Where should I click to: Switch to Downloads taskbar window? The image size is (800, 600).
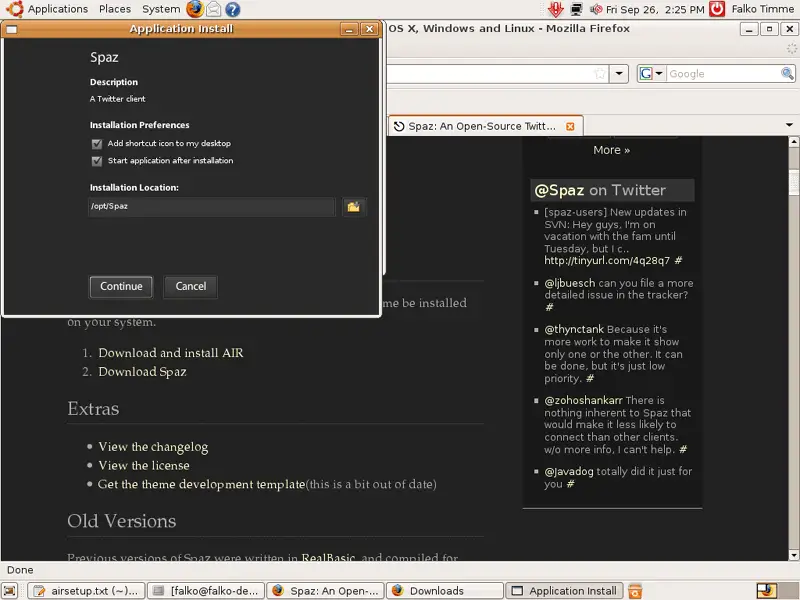[x=445, y=591]
